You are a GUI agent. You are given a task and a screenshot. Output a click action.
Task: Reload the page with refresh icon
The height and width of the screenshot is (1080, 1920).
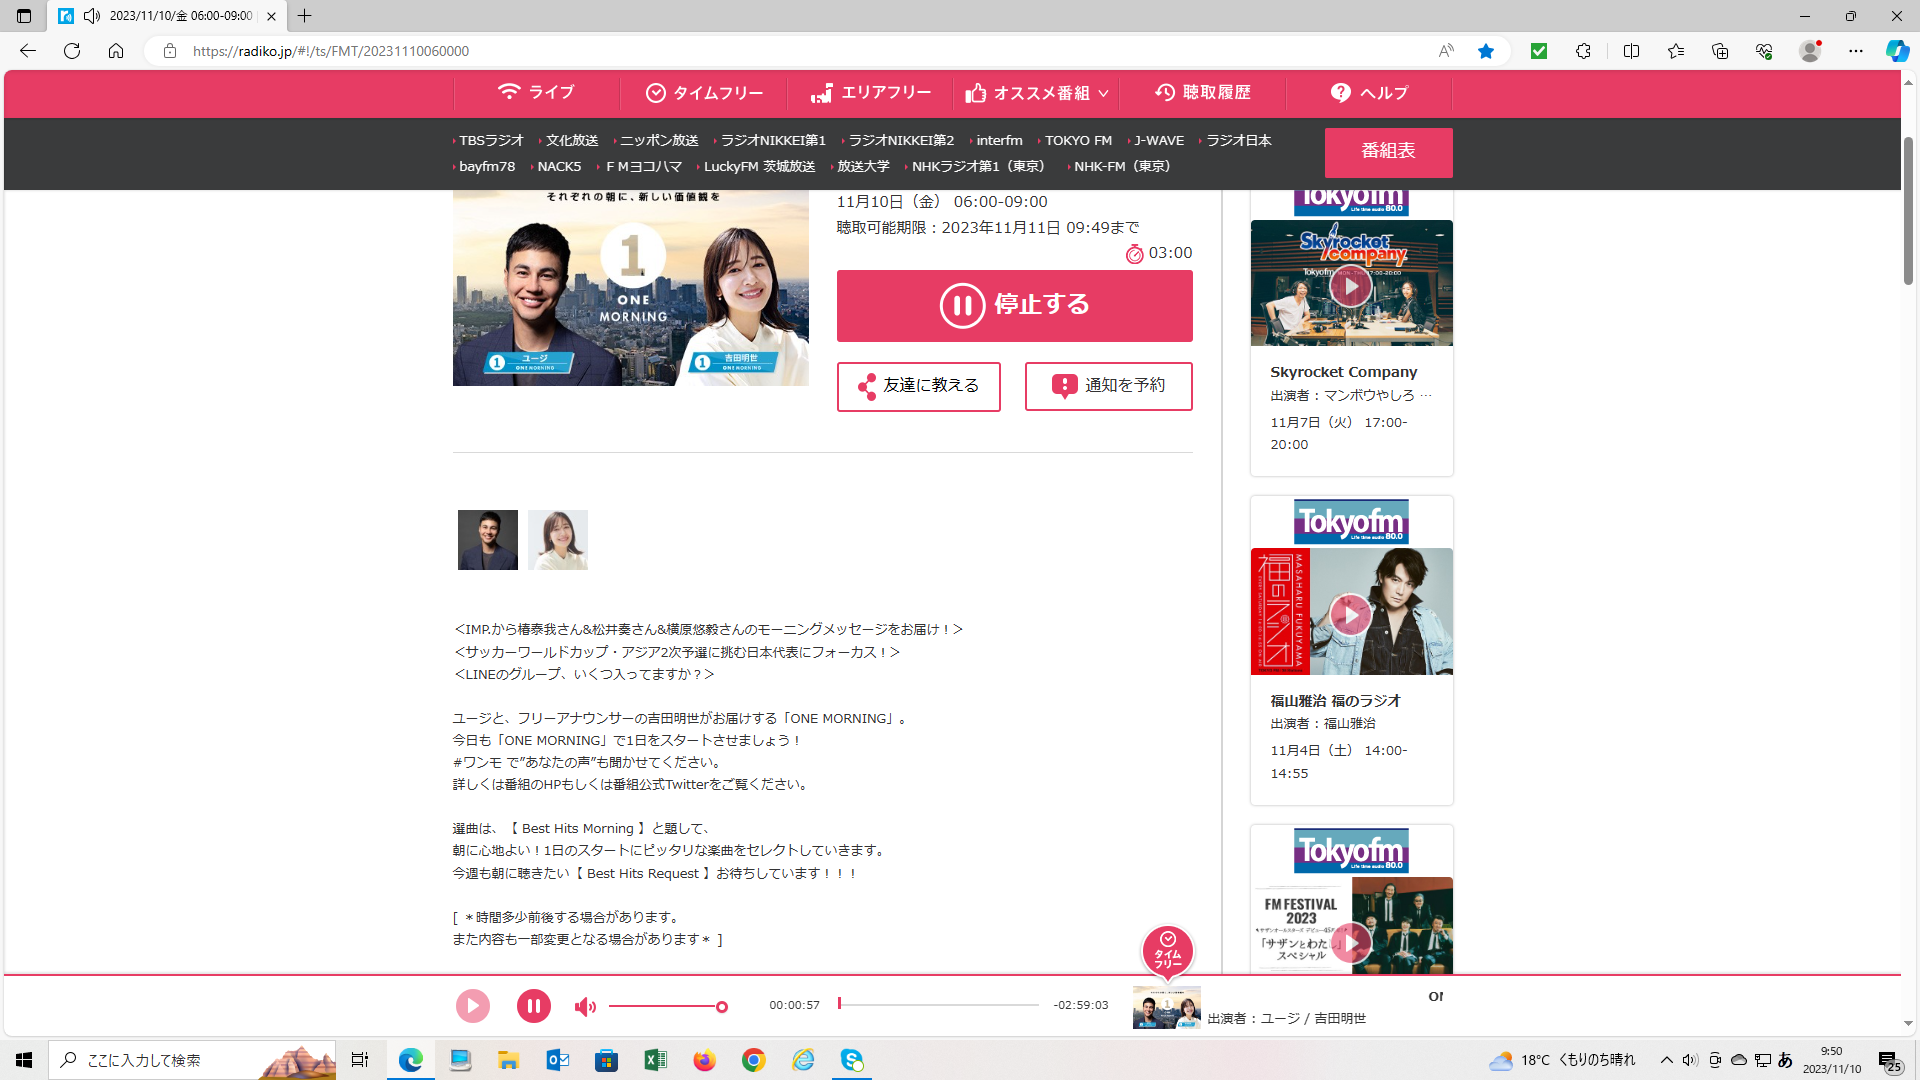[x=72, y=51]
